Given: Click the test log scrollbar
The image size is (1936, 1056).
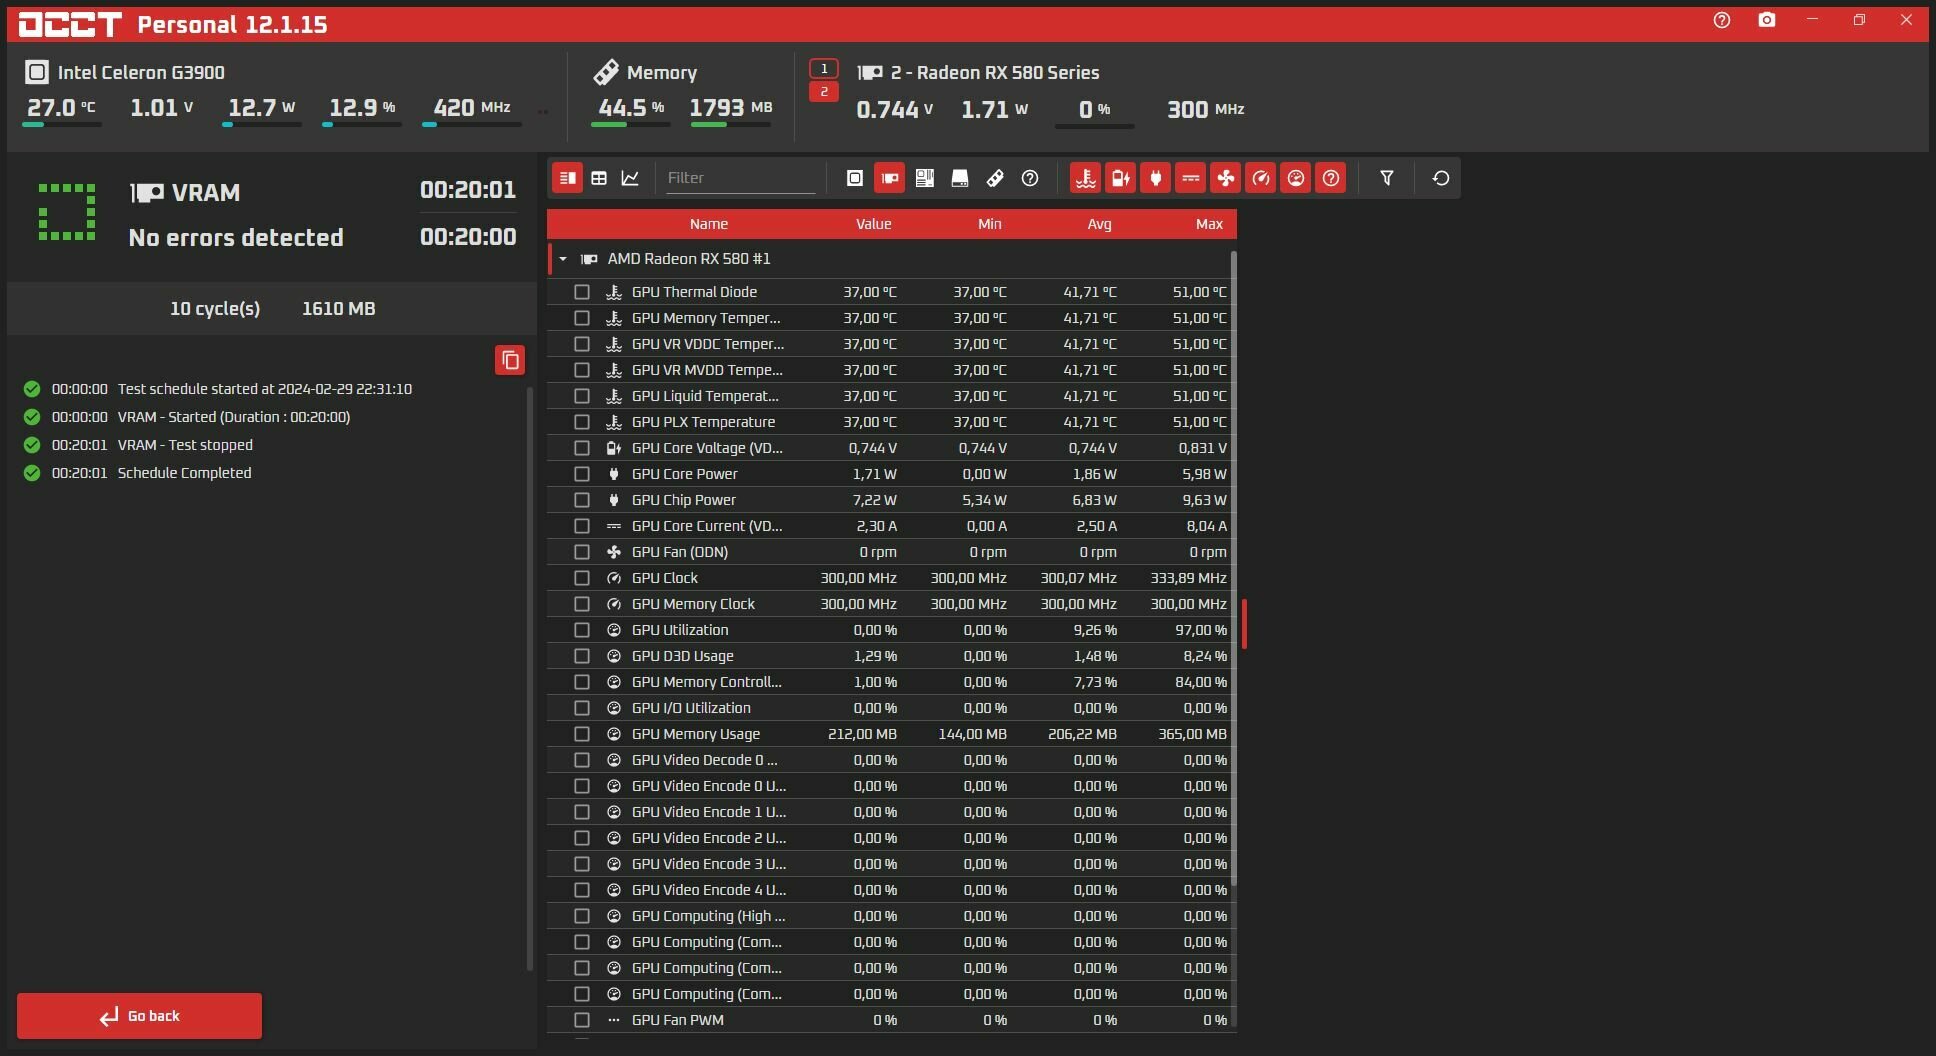Looking at the screenshot, I should [x=530, y=678].
